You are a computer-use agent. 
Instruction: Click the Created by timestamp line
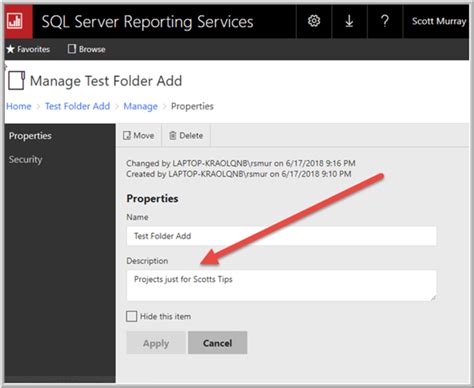point(239,174)
